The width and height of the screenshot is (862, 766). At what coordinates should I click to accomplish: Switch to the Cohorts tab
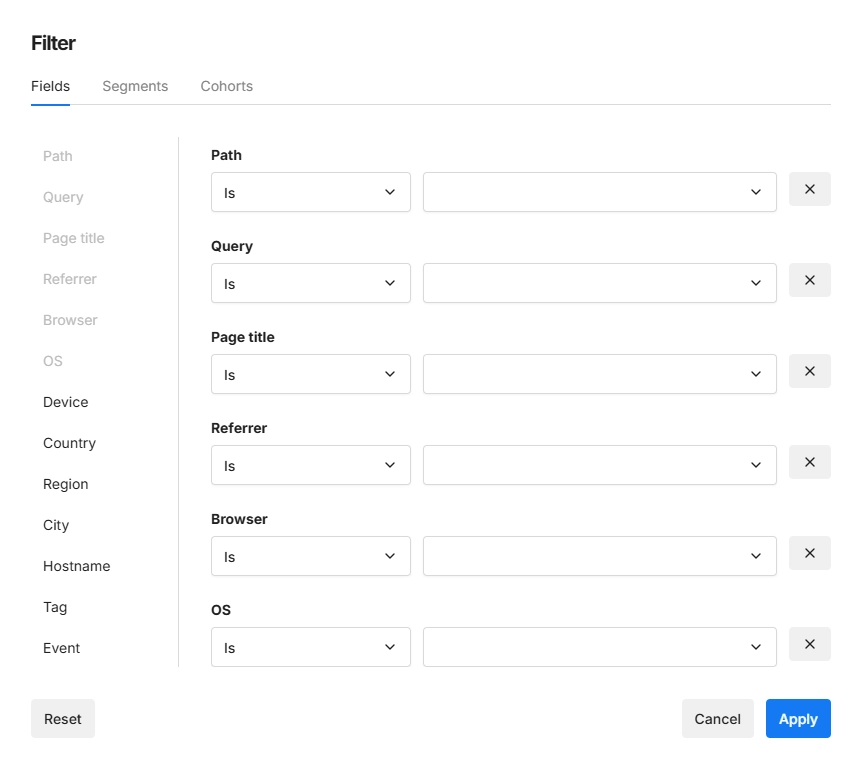click(x=226, y=86)
